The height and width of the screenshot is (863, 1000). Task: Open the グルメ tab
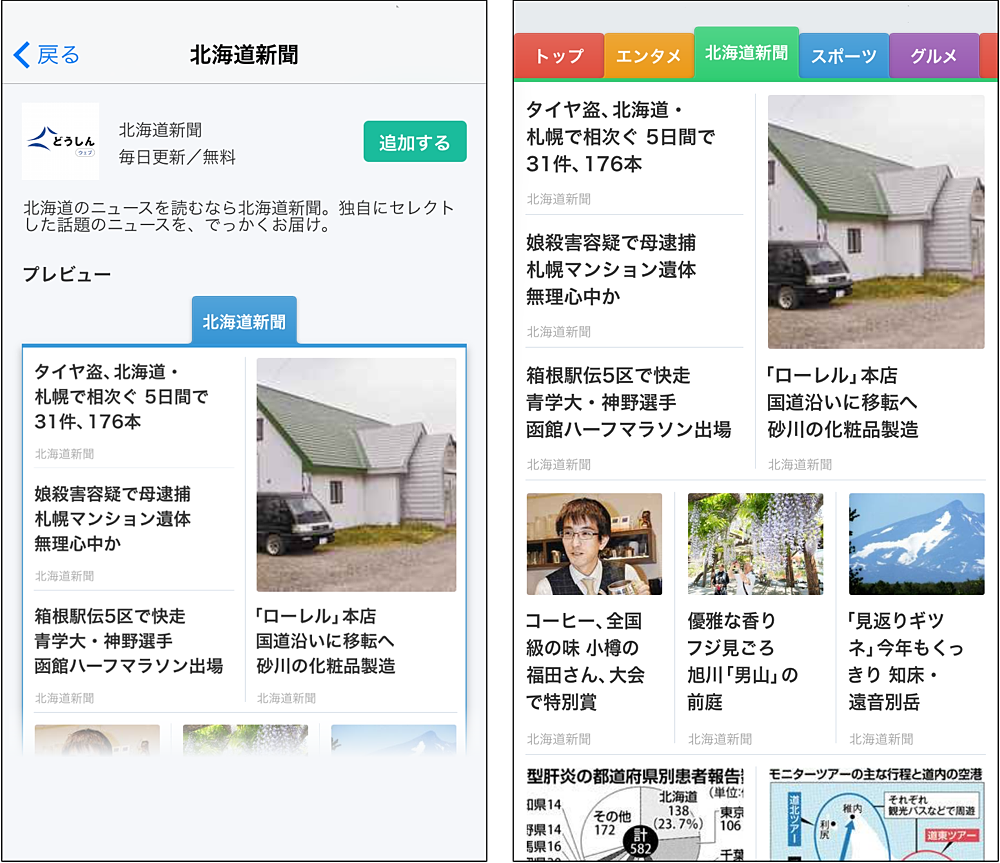coord(934,56)
